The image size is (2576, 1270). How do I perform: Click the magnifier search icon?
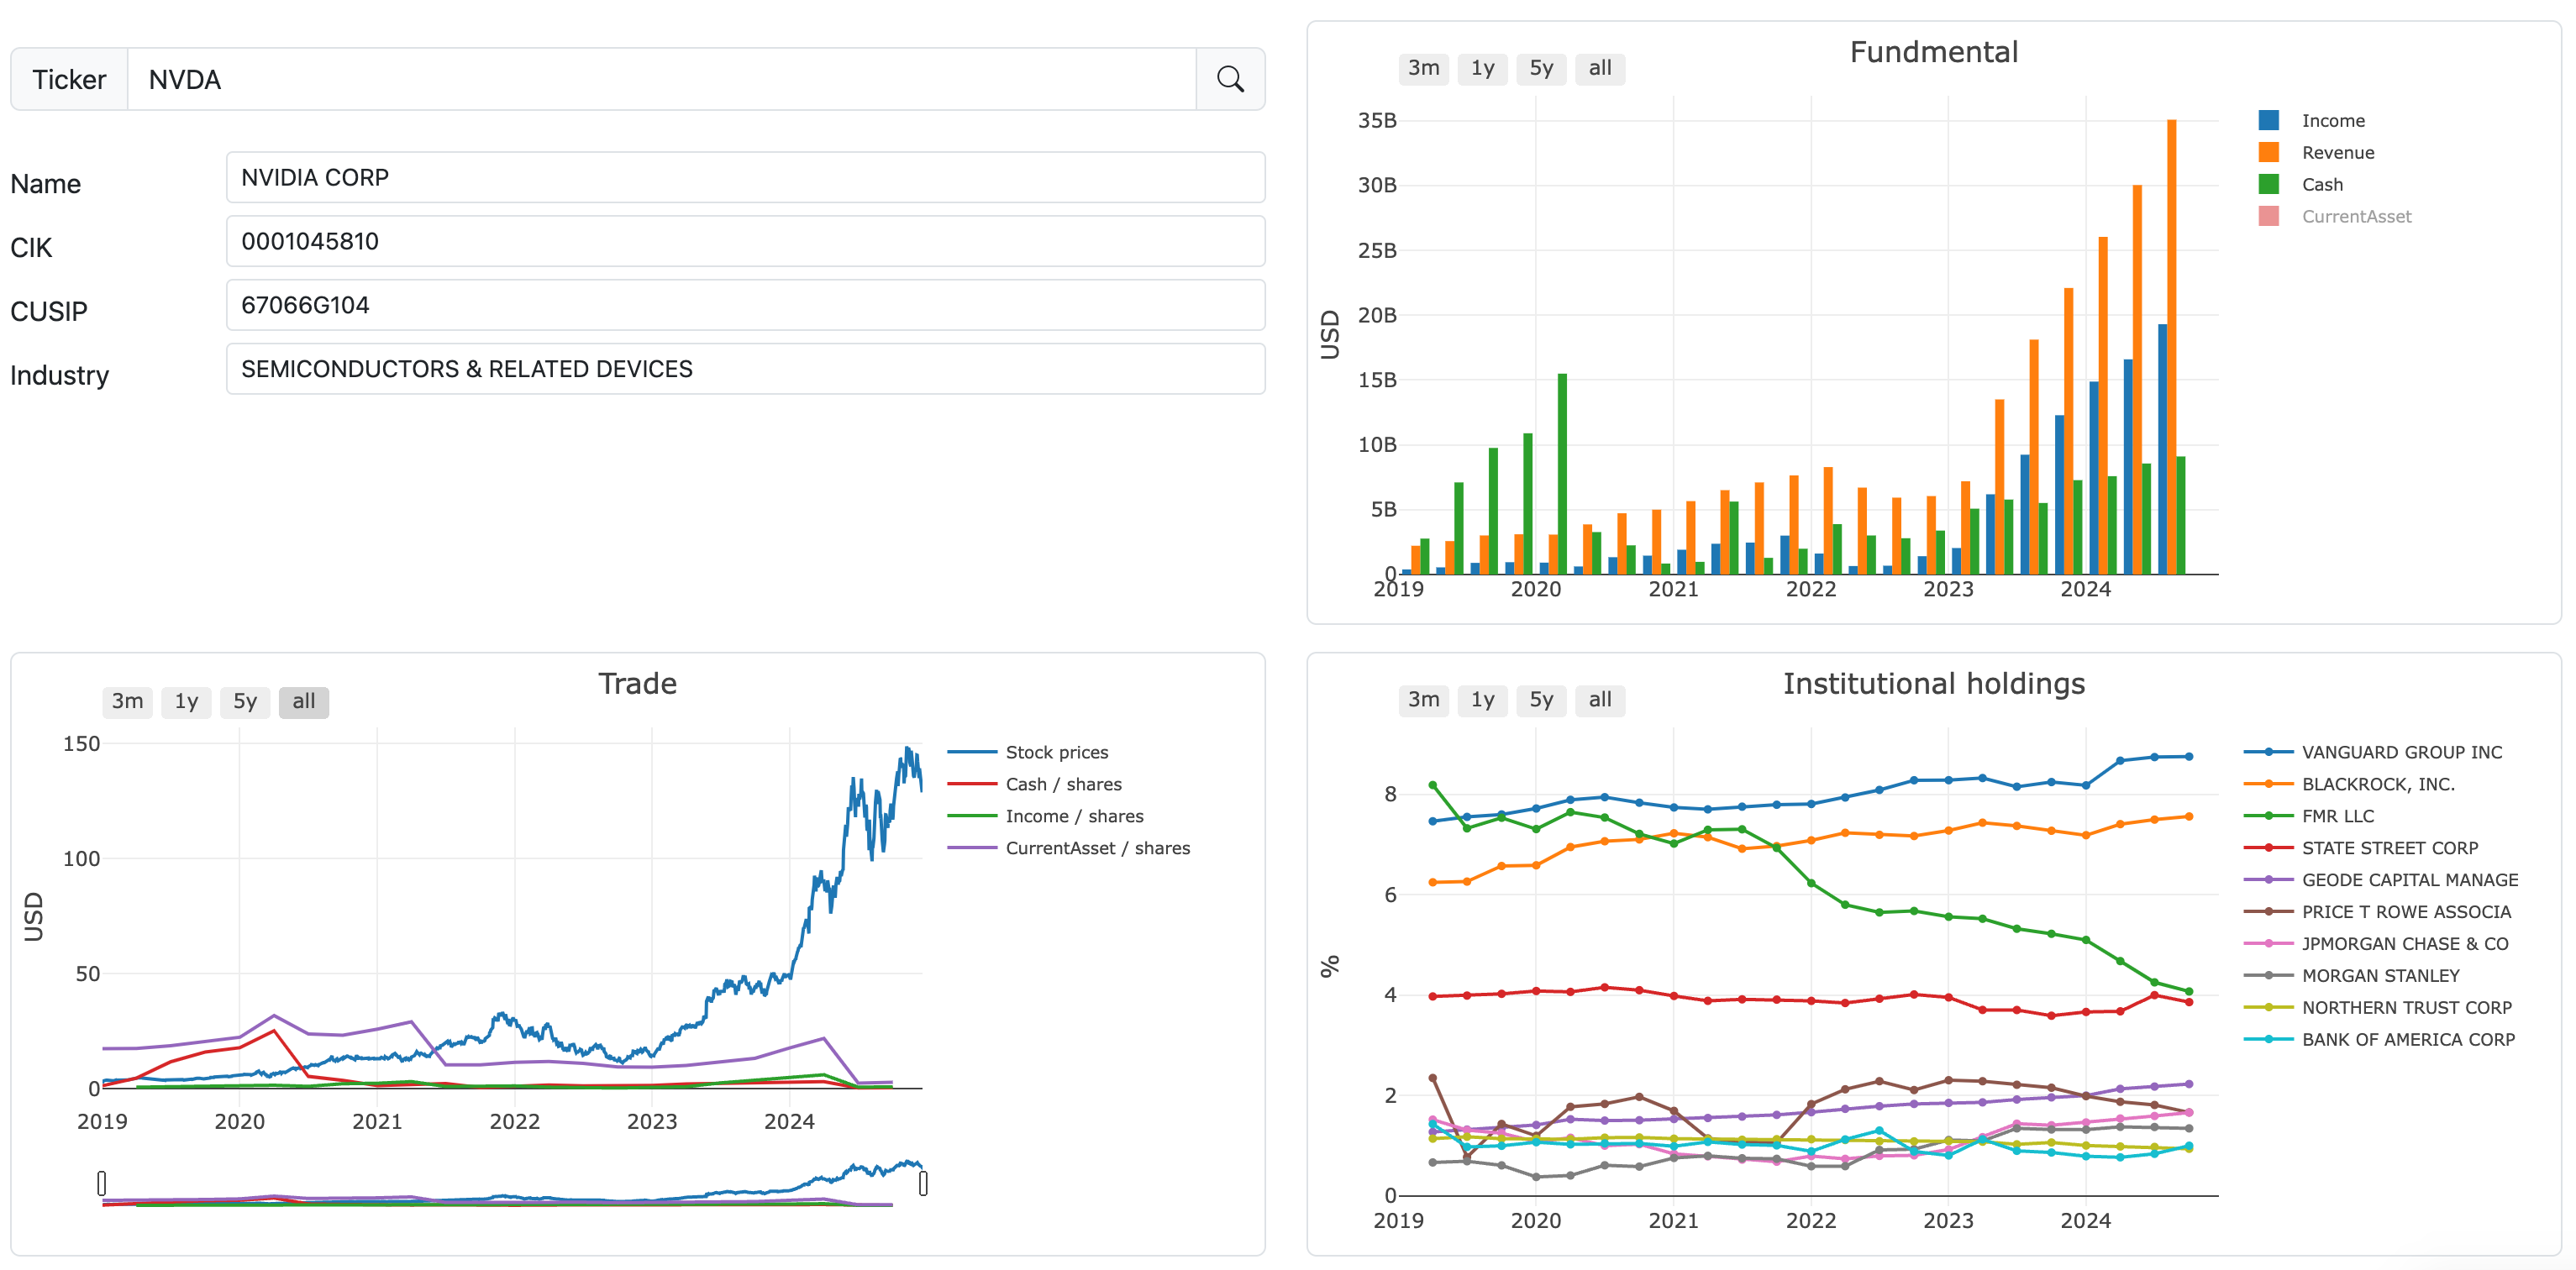tap(1229, 79)
